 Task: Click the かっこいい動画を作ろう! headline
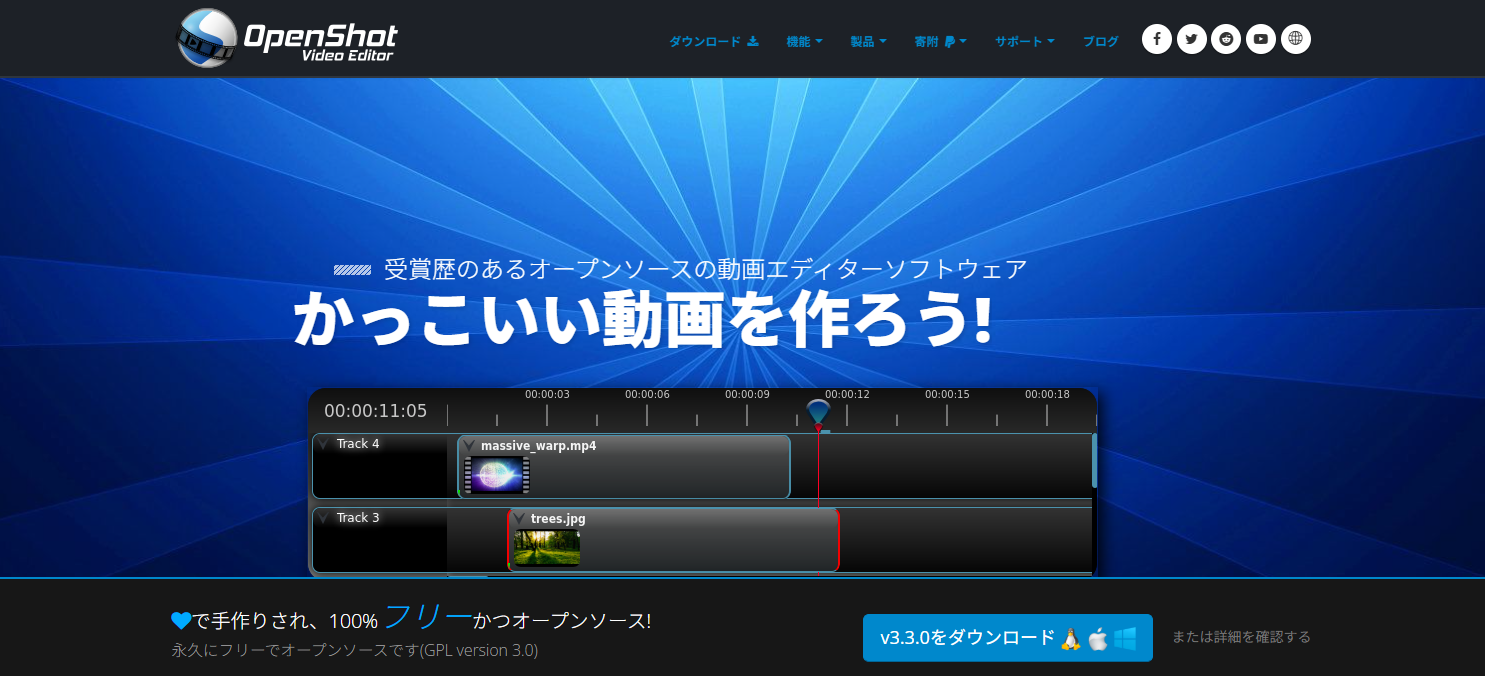643,318
